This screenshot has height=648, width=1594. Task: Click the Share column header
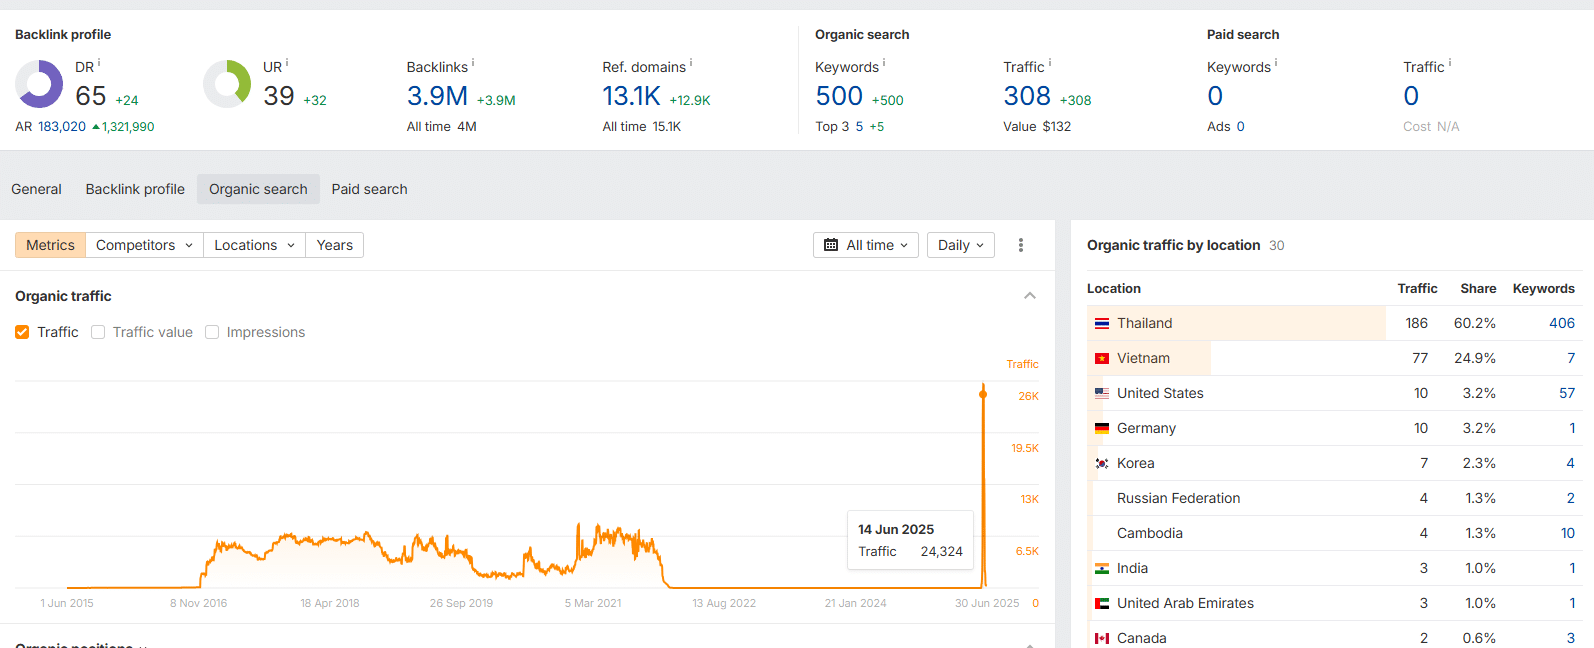pos(1478,288)
